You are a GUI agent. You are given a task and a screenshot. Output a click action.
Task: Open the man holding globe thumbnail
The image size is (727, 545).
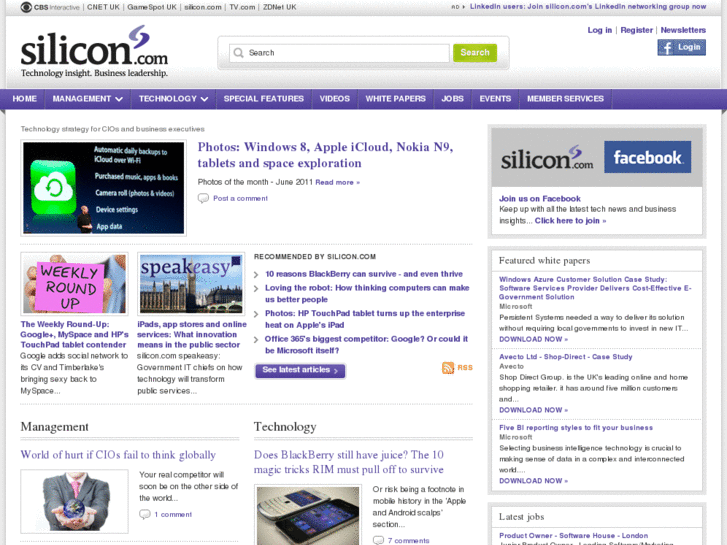click(x=74, y=501)
